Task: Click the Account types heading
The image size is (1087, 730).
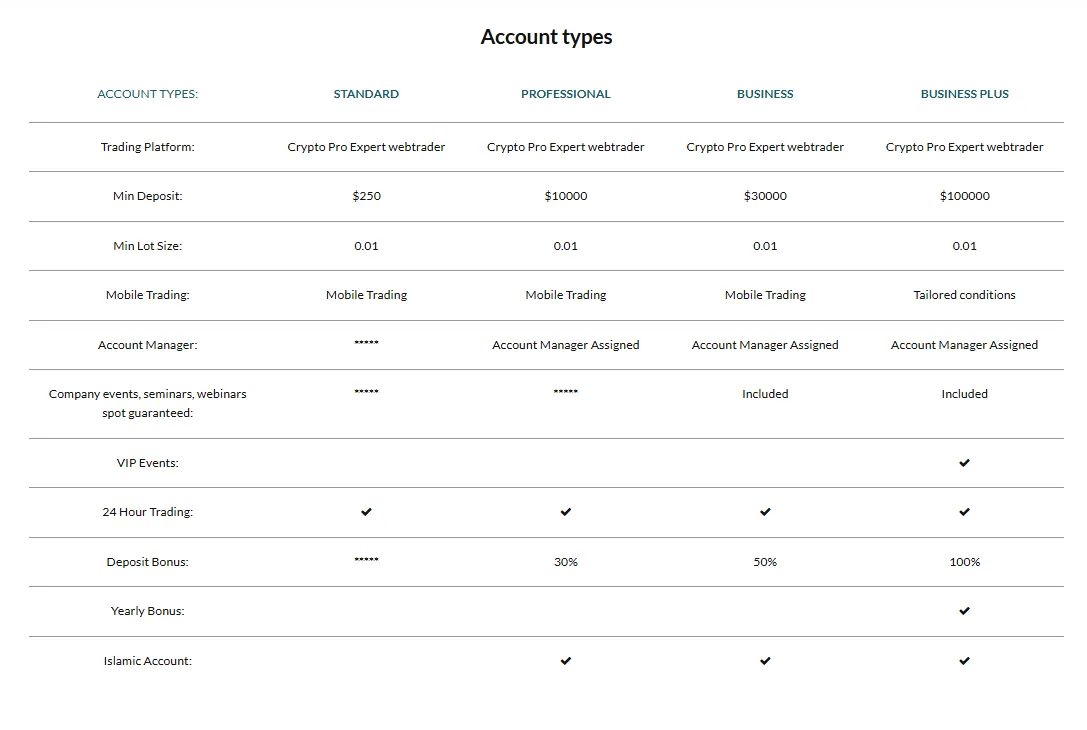Action: point(546,37)
